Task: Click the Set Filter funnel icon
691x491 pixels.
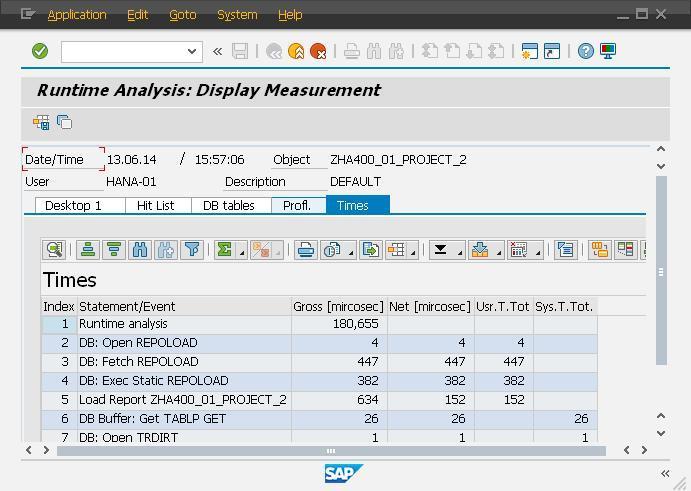Action: pyautogui.click(x=192, y=250)
